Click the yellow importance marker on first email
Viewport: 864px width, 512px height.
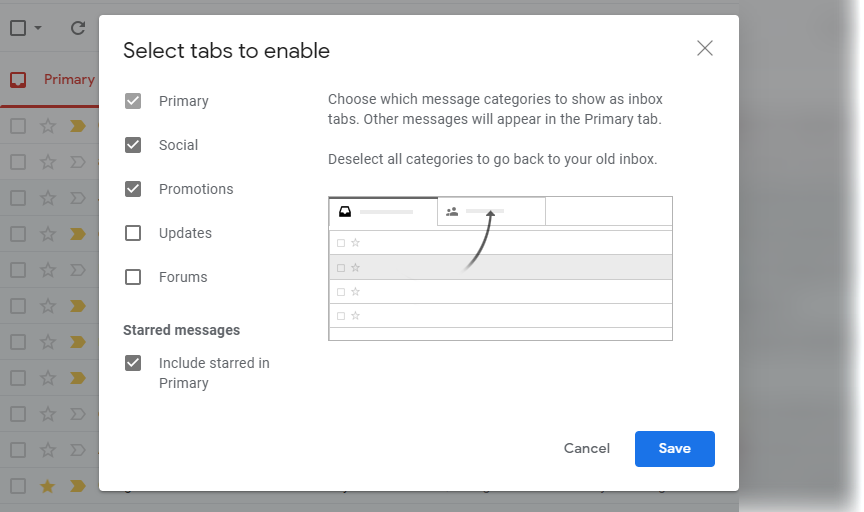78,126
